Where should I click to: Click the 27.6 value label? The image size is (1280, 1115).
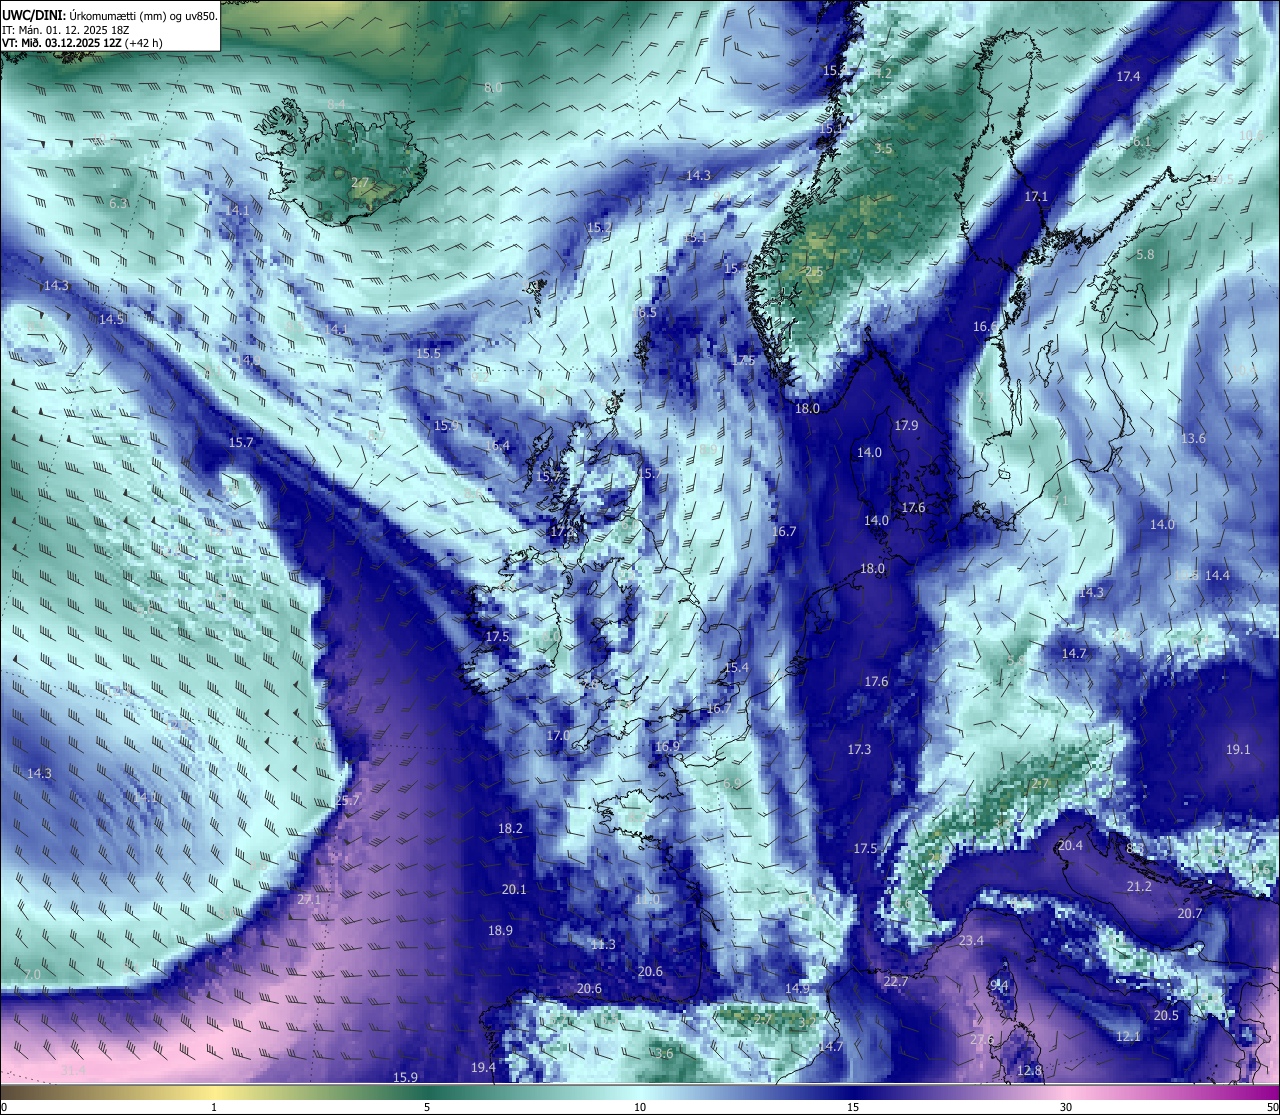(x=982, y=1039)
